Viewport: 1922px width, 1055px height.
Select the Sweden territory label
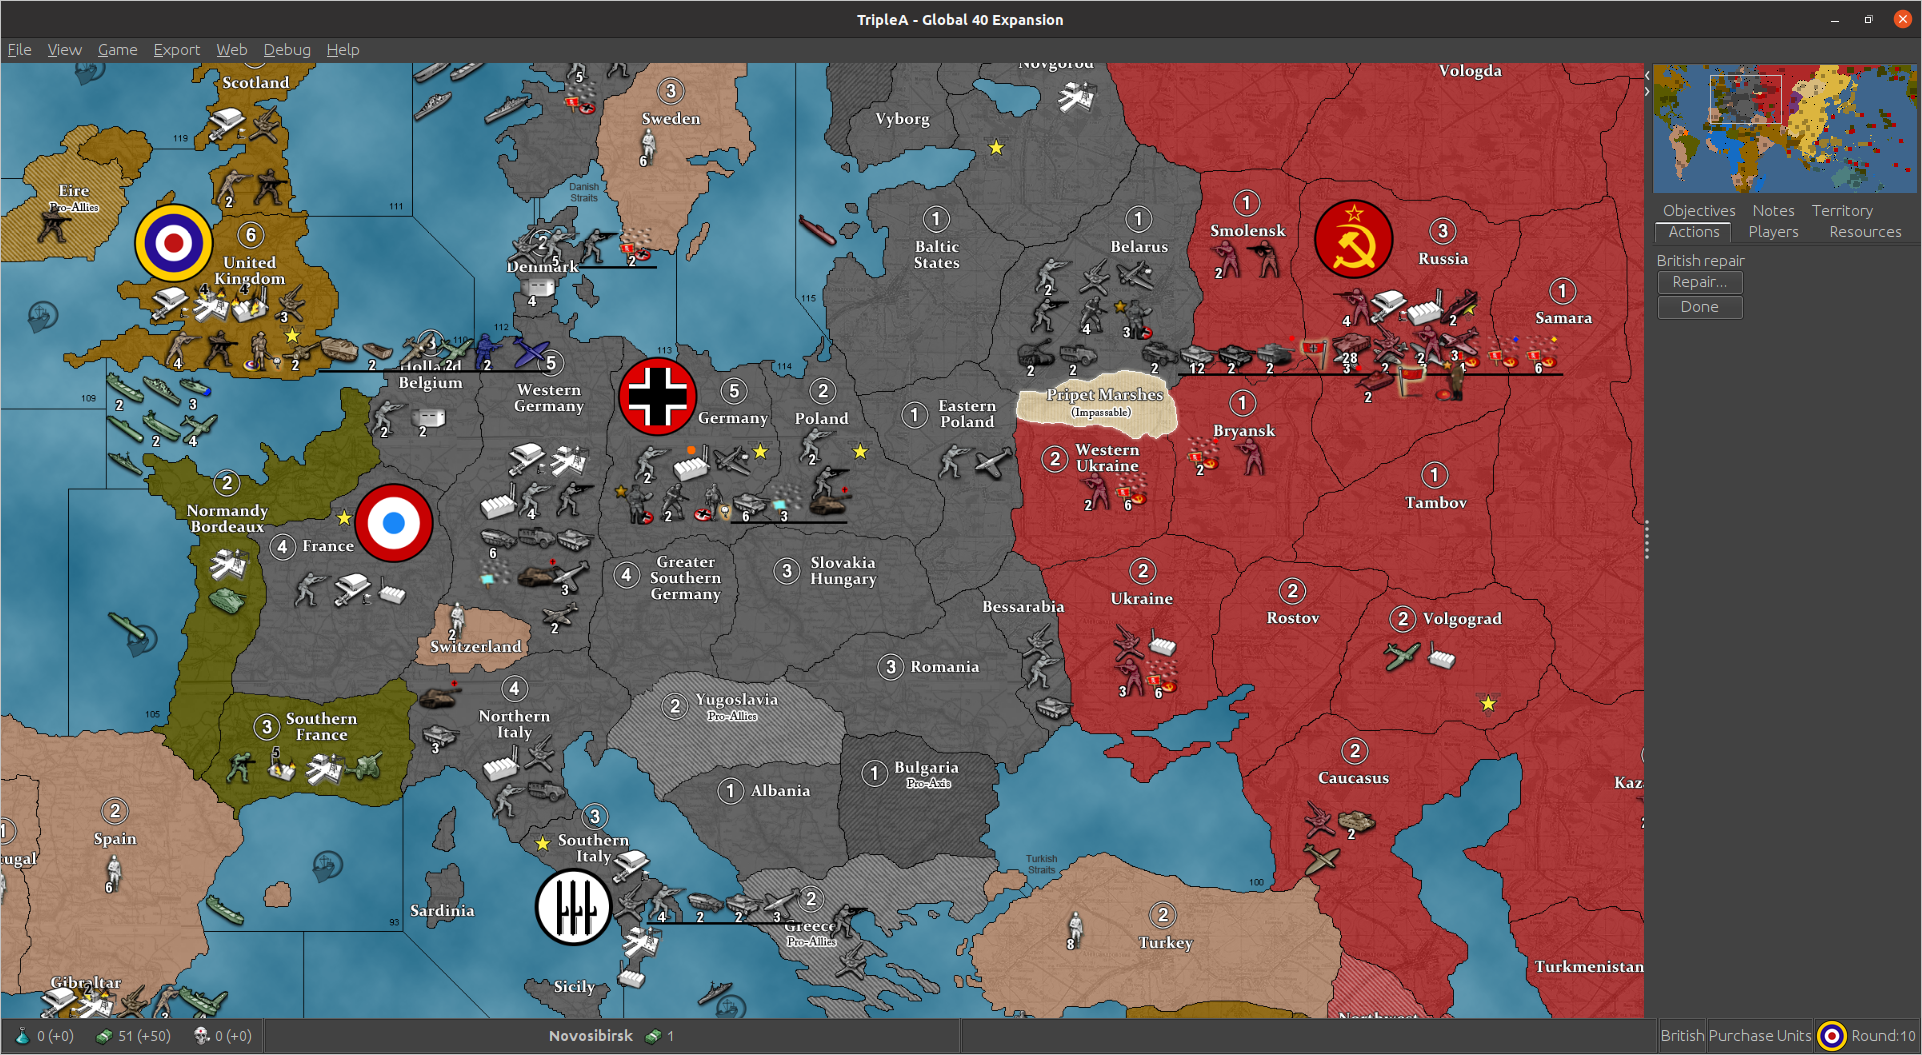671,118
